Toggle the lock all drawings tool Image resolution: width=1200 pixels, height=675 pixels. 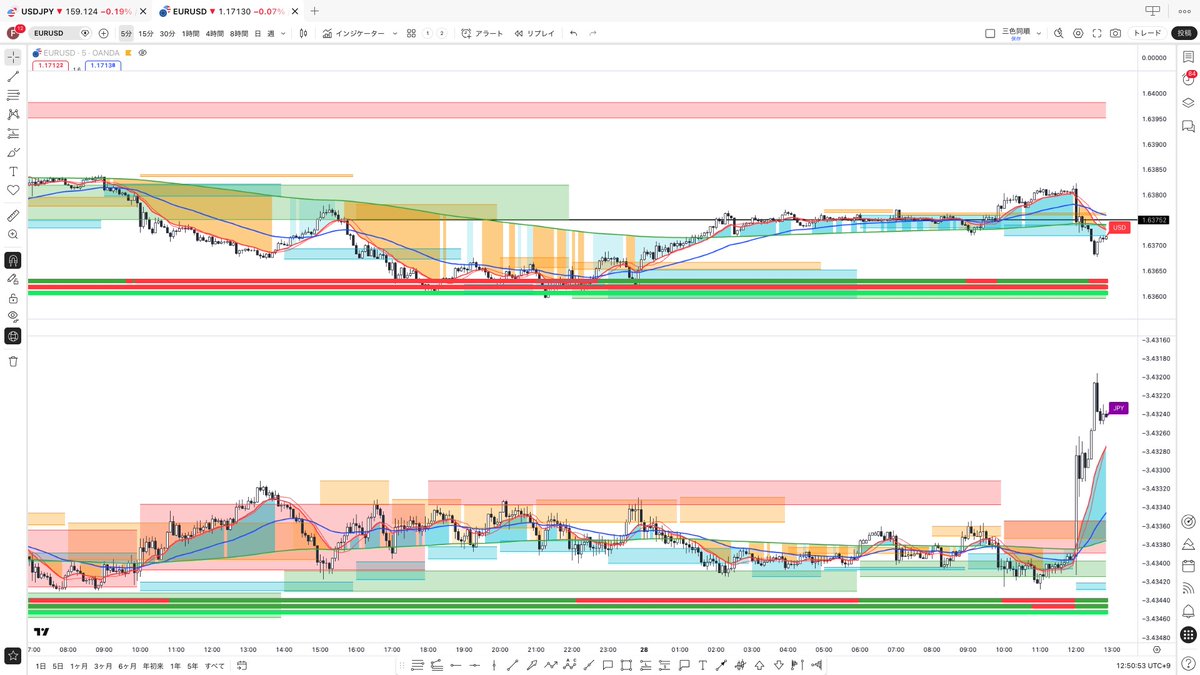(13, 298)
